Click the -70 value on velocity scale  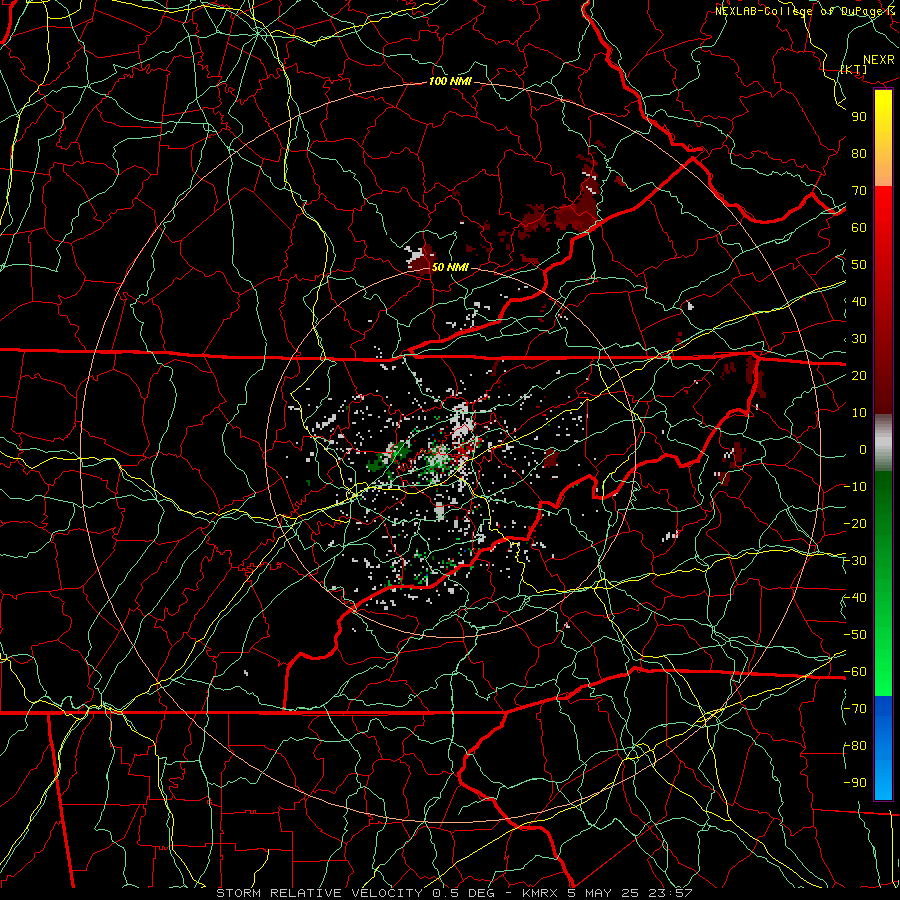pos(855,708)
